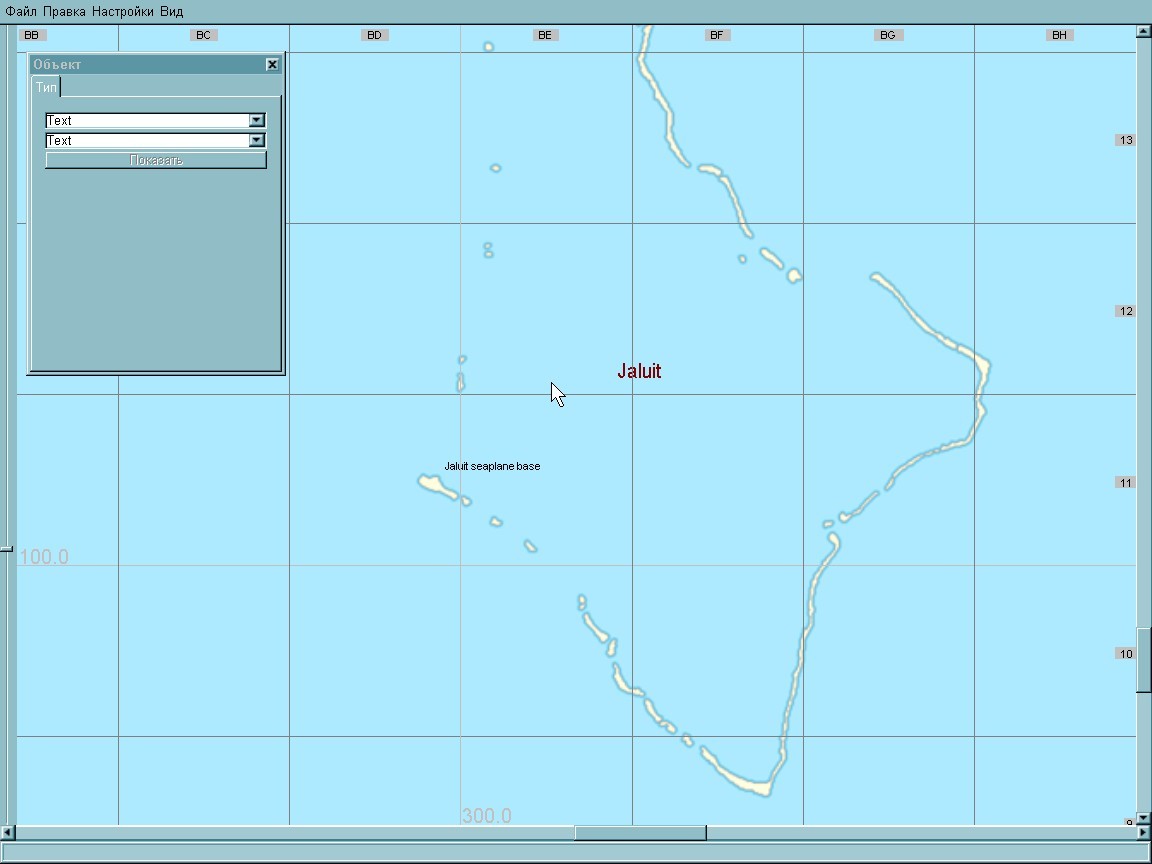Expand the first Text dropdown arrow
This screenshot has height=864, width=1152.
coord(256,120)
